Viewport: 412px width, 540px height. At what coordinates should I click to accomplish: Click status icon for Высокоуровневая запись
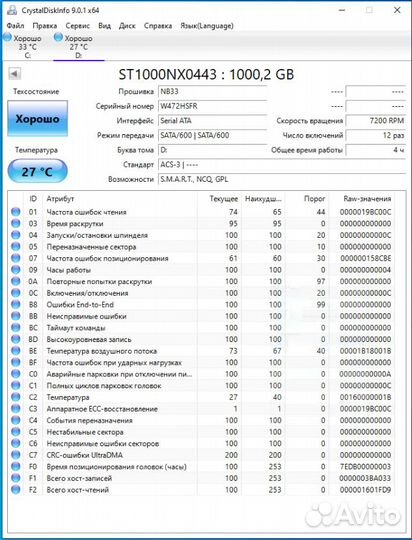coord(16,339)
